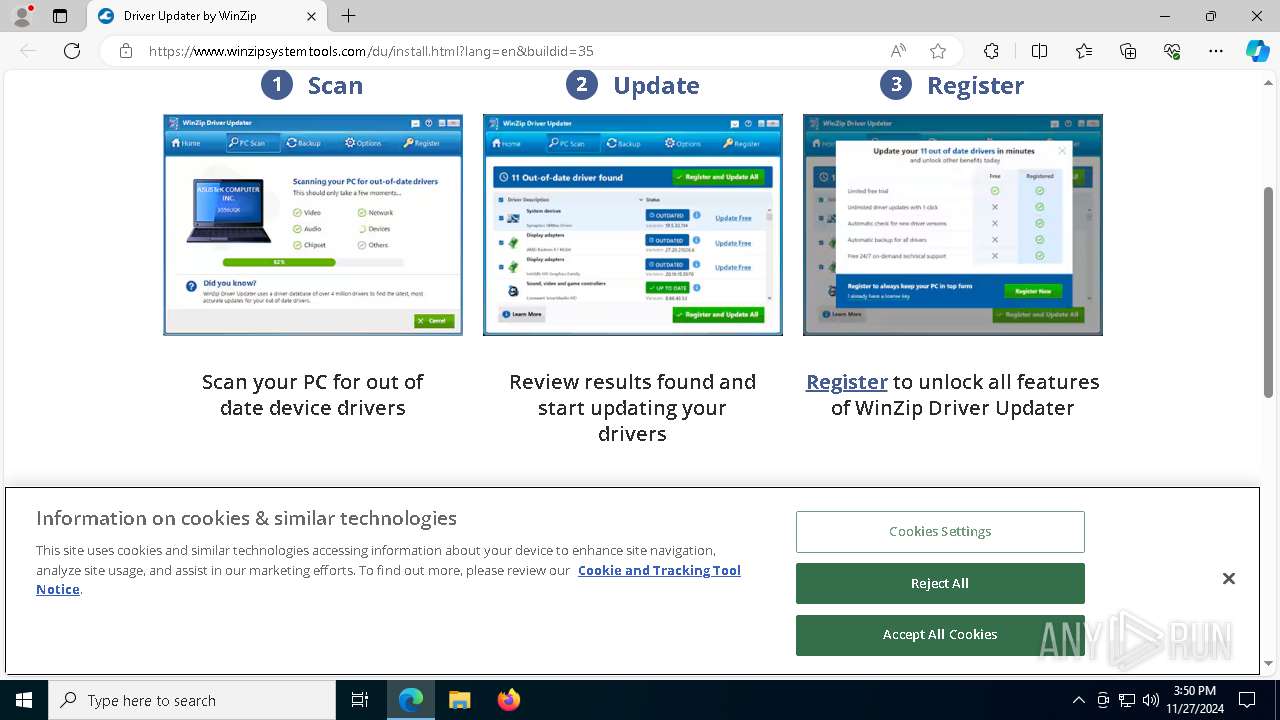Click the Register step screenshot thumbnail

(x=953, y=224)
